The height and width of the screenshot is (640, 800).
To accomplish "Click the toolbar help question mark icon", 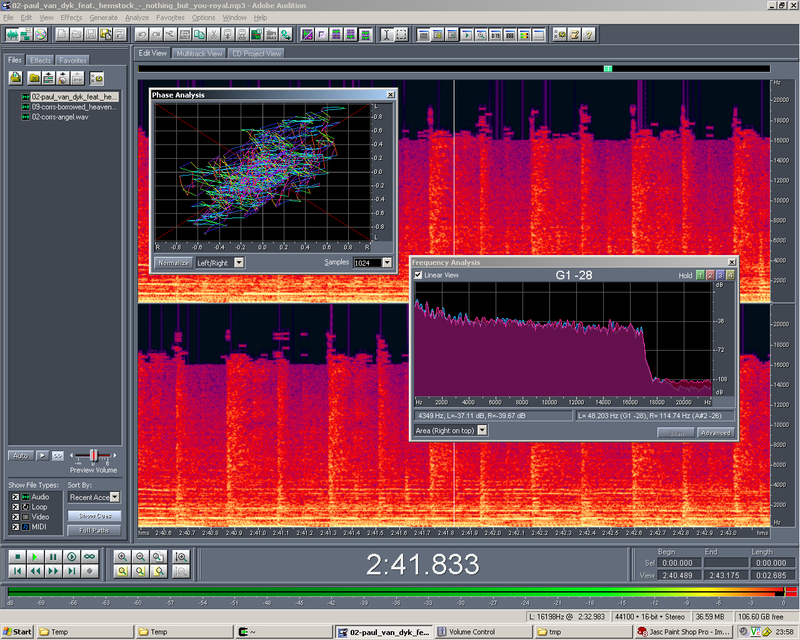I will click(589, 35).
